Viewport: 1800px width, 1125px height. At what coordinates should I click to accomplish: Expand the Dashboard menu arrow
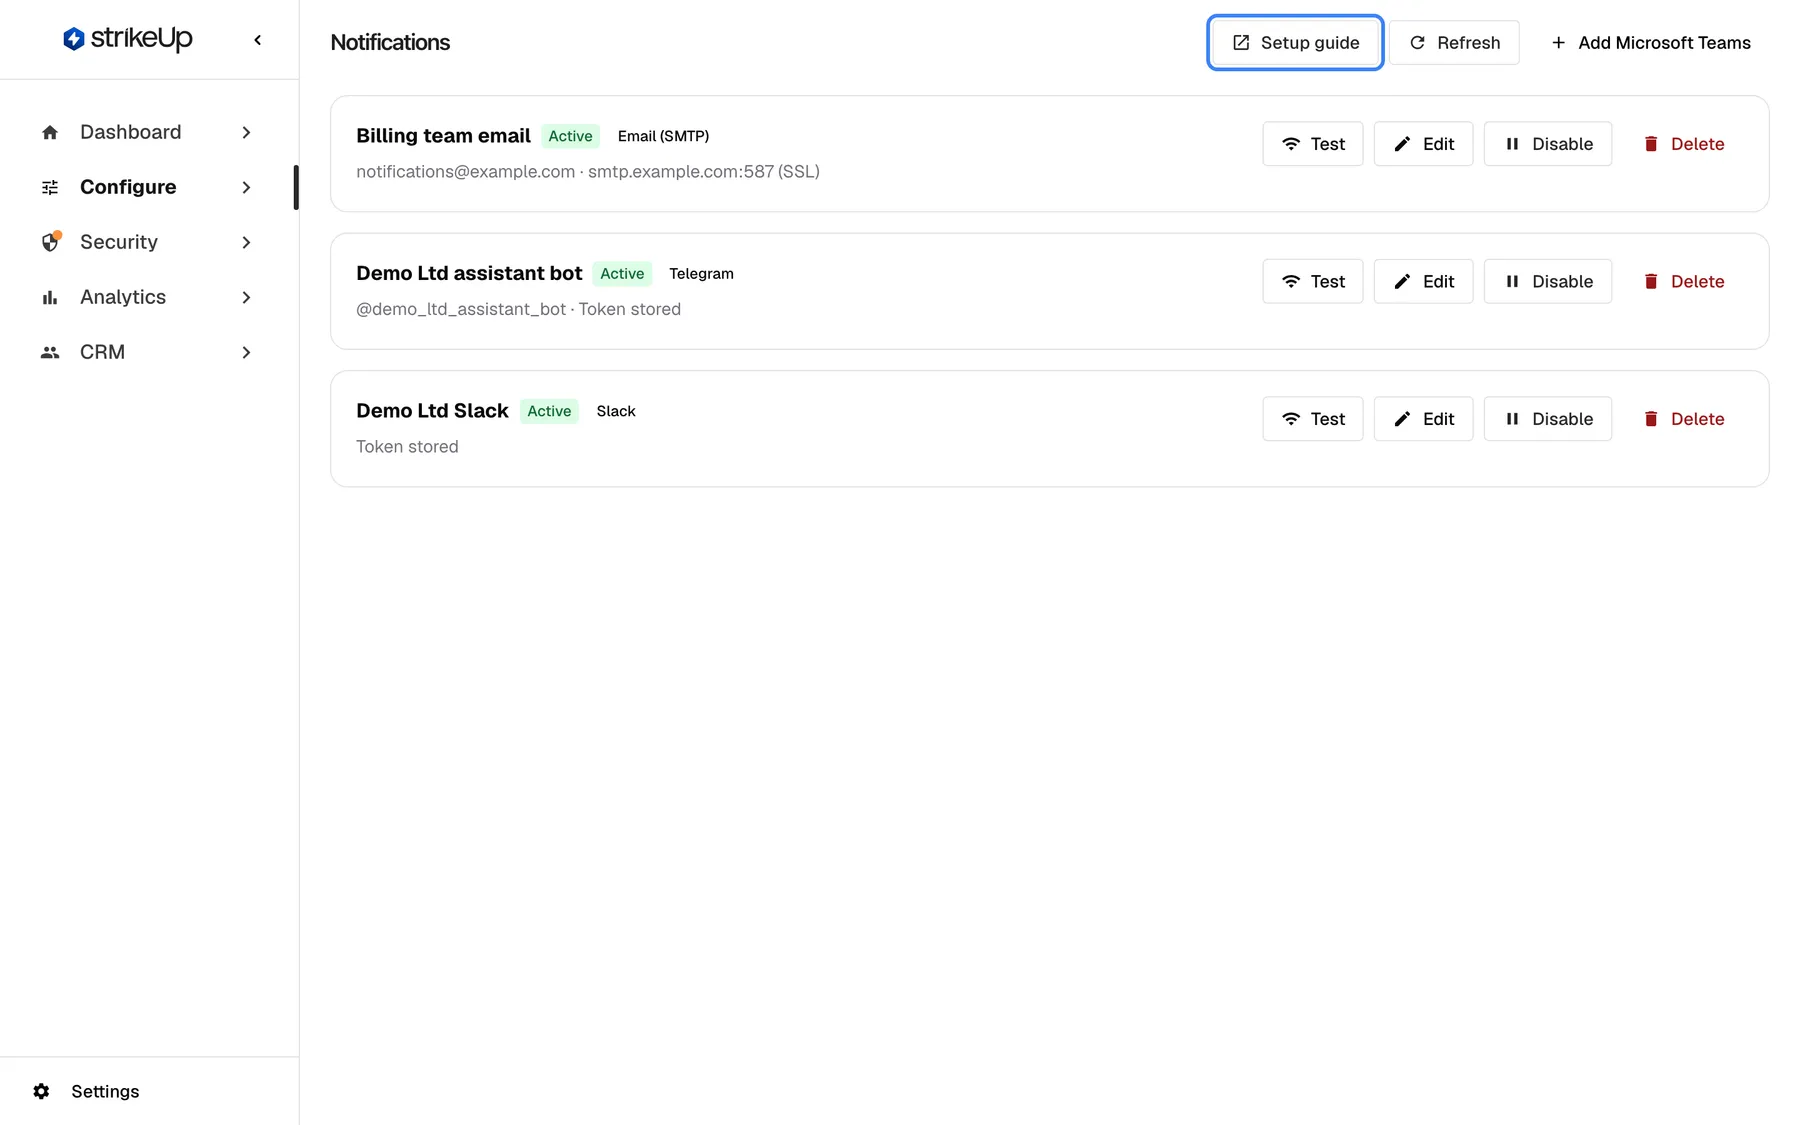(246, 132)
